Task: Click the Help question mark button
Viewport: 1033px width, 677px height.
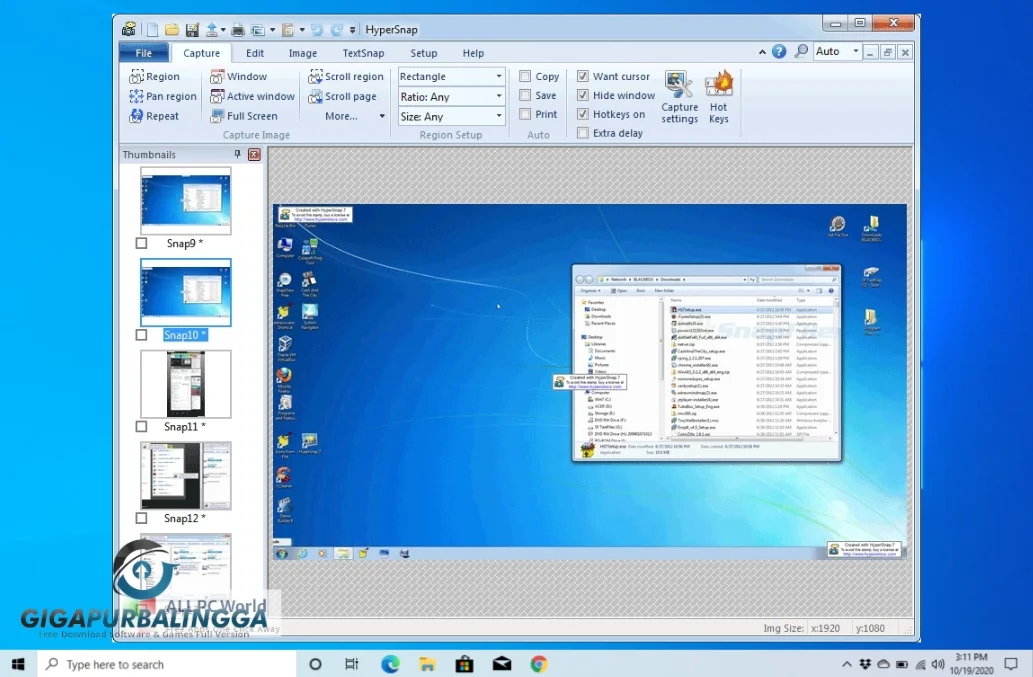Action: 779,51
